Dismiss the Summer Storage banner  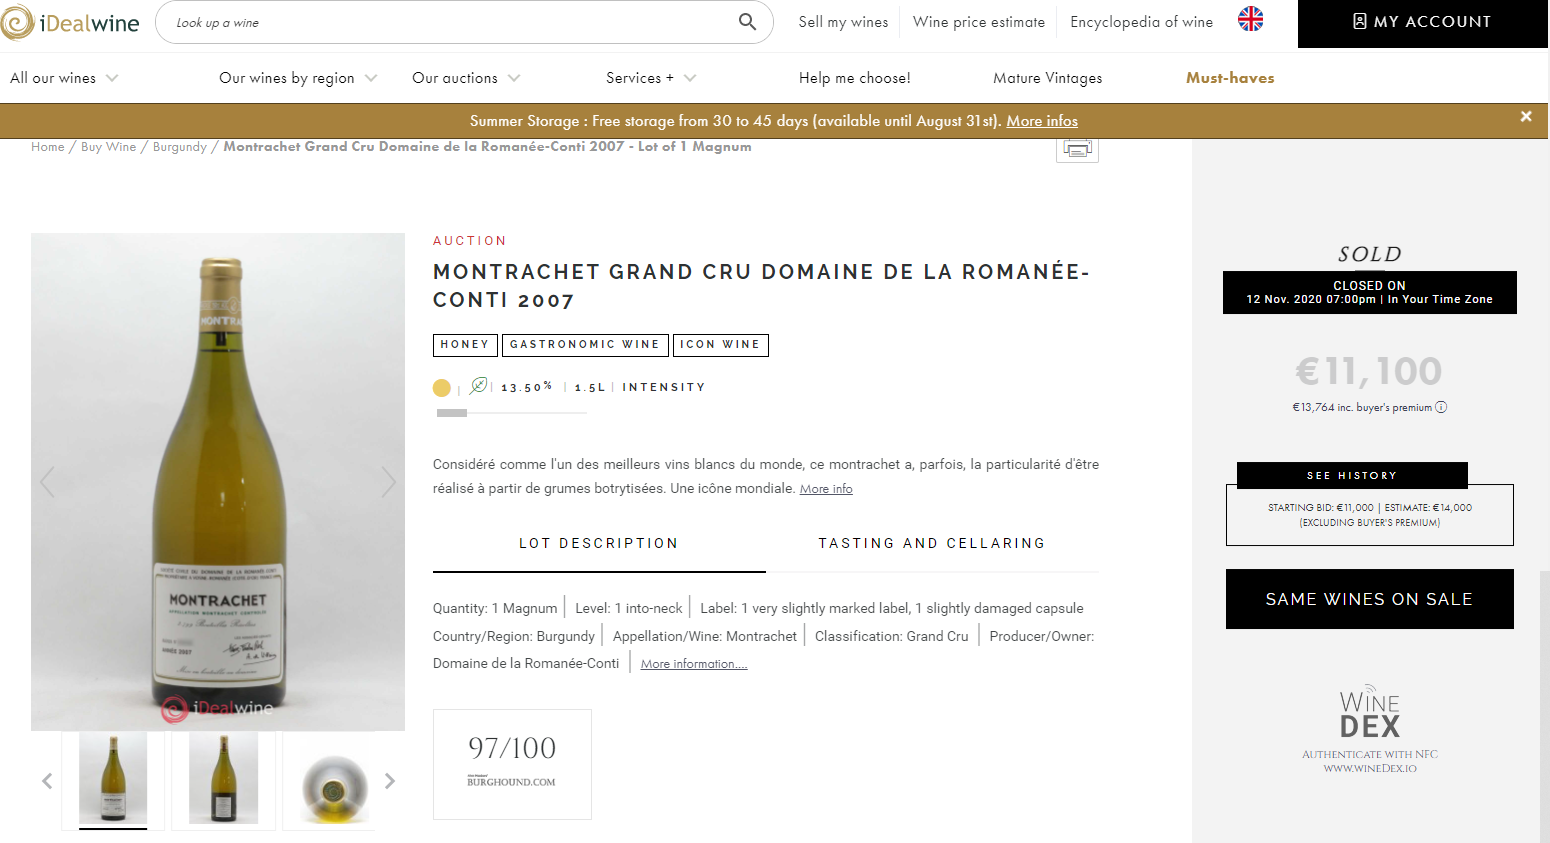tap(1525, 117)
